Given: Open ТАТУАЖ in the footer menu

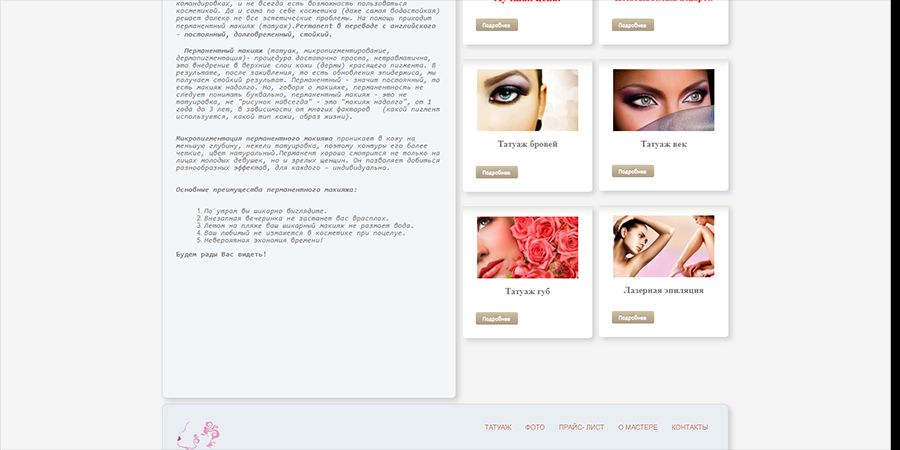Looking at the screenshot, I should coord(498,427).
